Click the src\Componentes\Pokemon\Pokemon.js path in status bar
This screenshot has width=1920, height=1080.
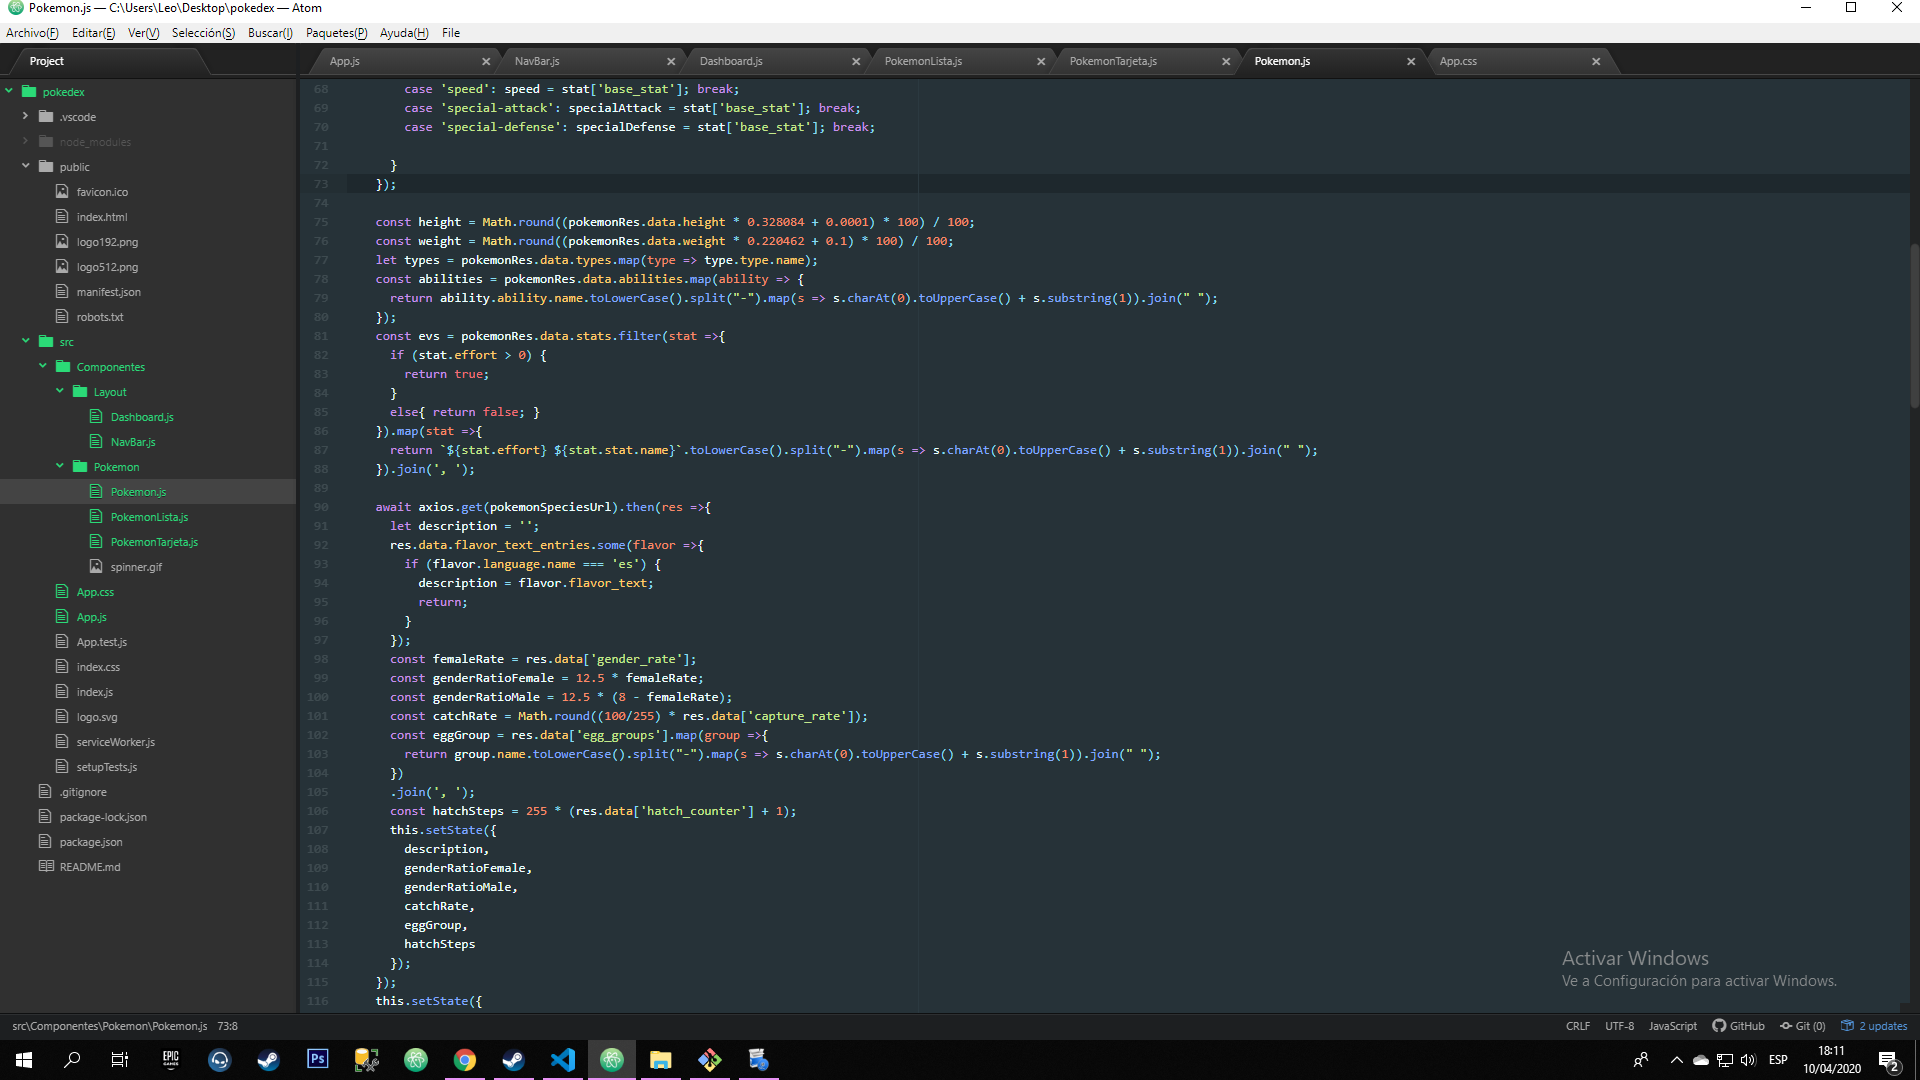pyautogui.click(x=110, y=1026)
